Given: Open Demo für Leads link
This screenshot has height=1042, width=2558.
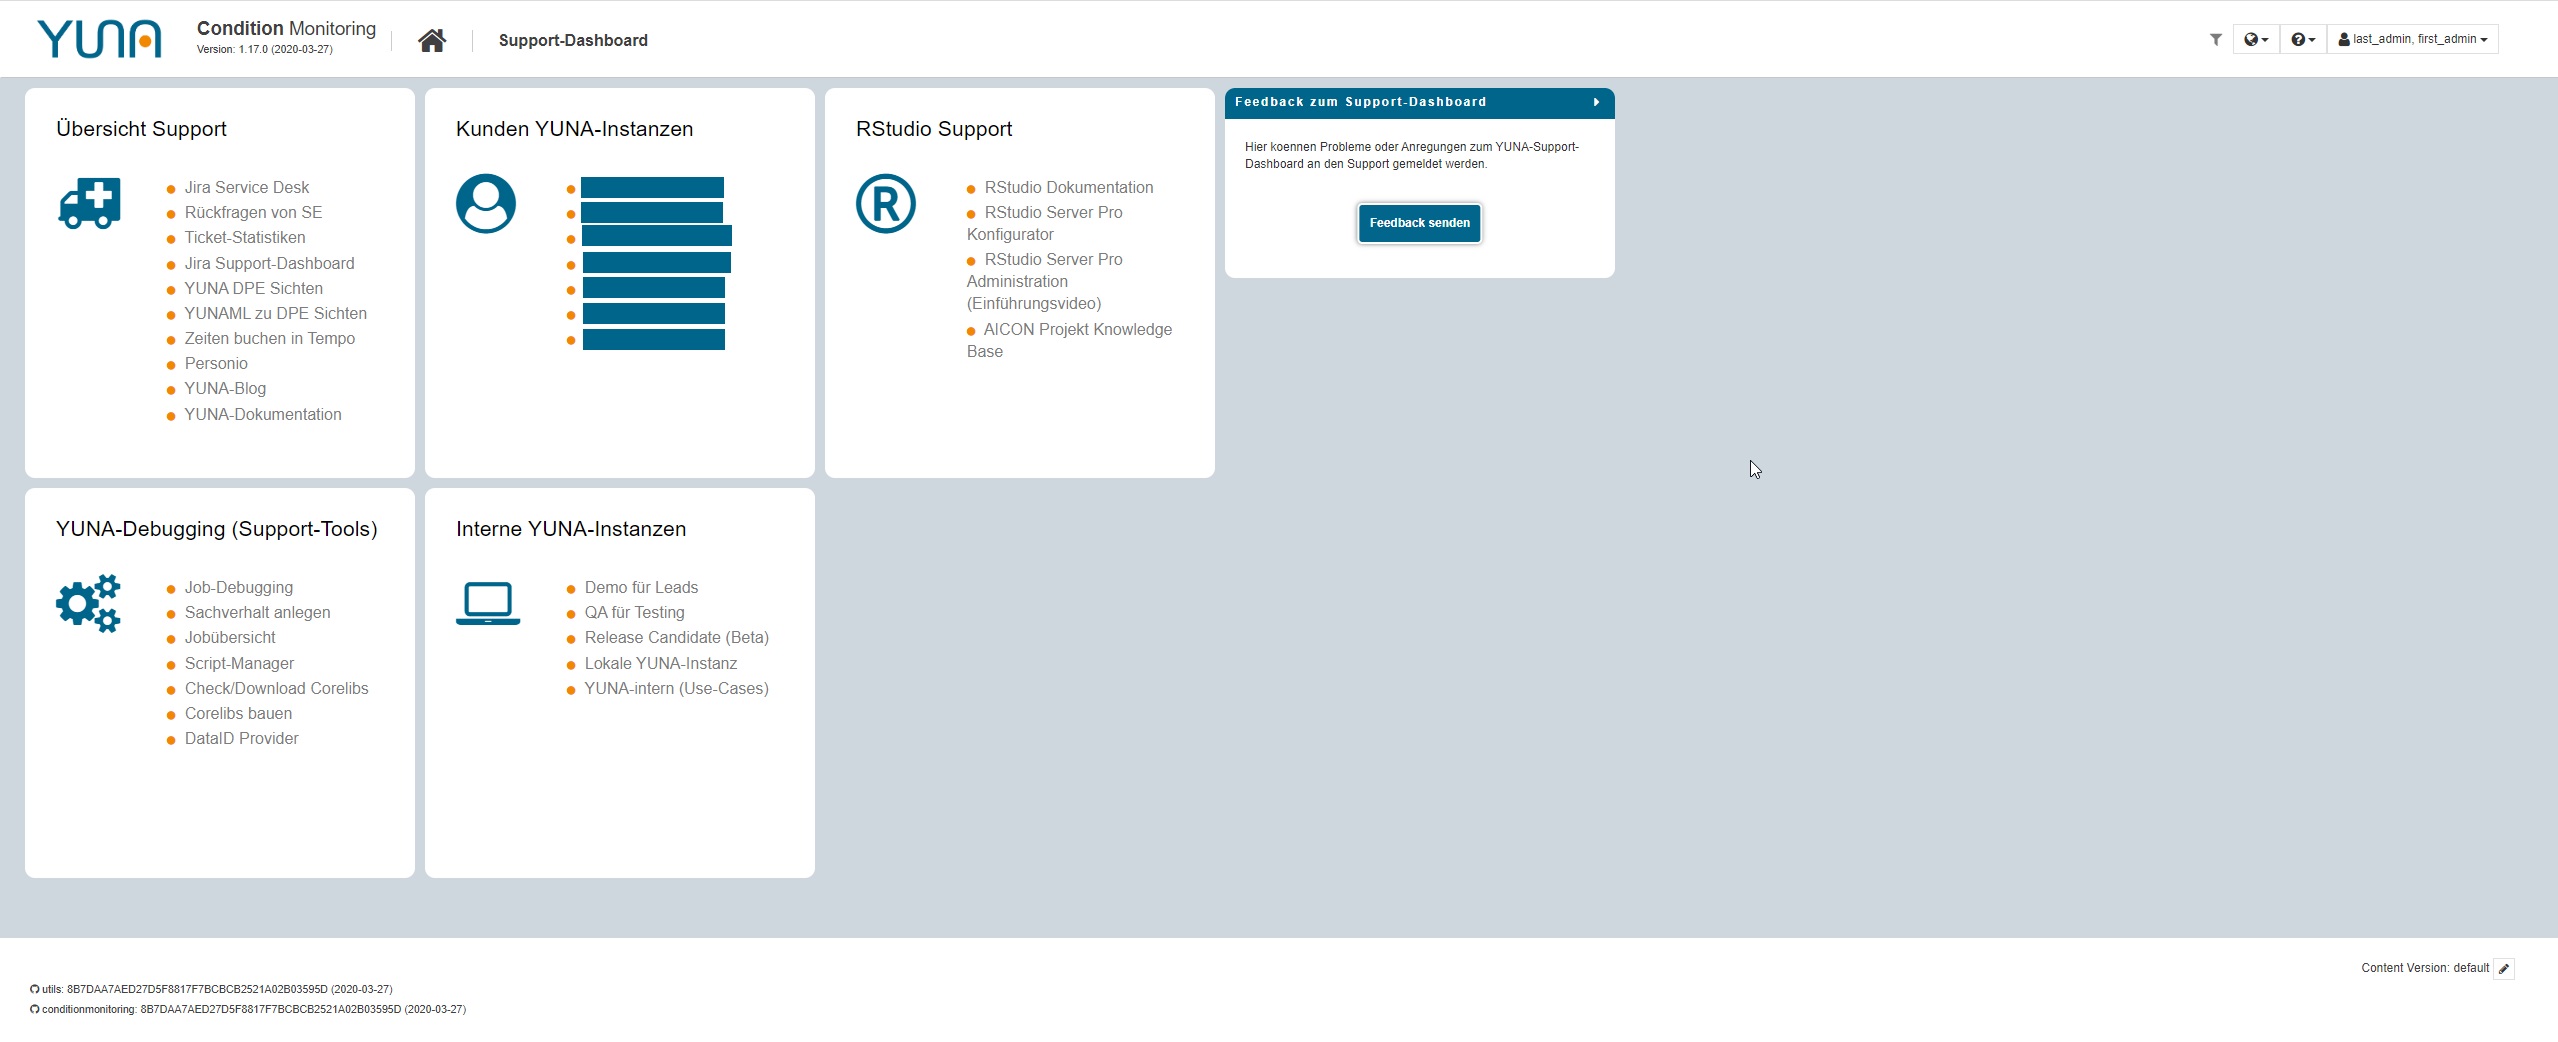Looking at the screenshot, I should (x=641, y=587).
